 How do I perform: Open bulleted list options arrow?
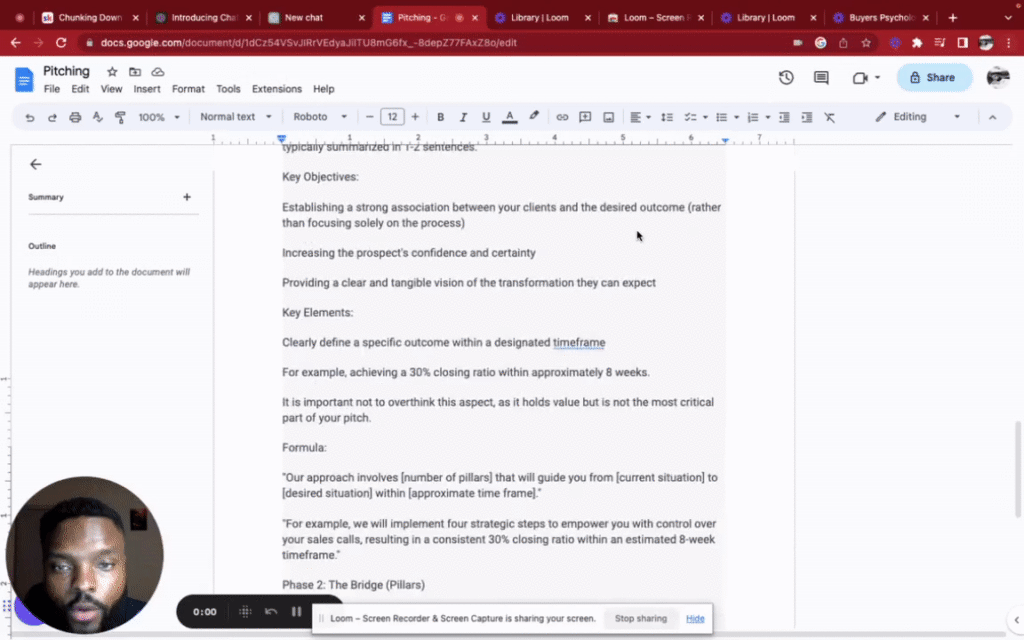coord(737,118)
